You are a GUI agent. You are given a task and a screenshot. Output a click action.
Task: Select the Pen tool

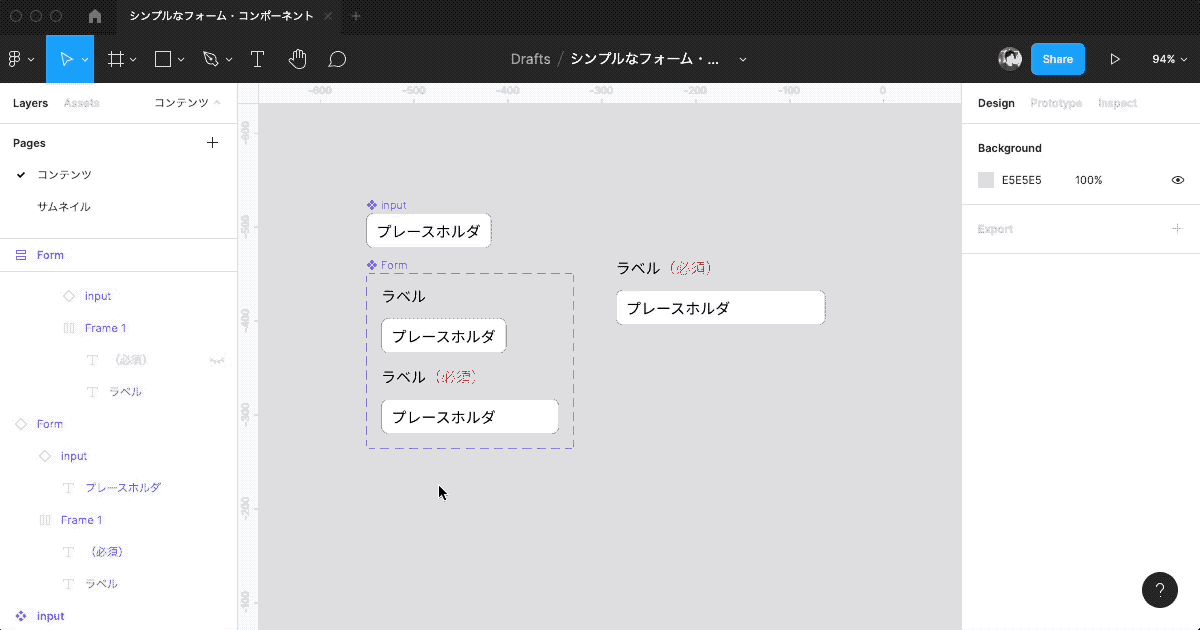[210, 59]
